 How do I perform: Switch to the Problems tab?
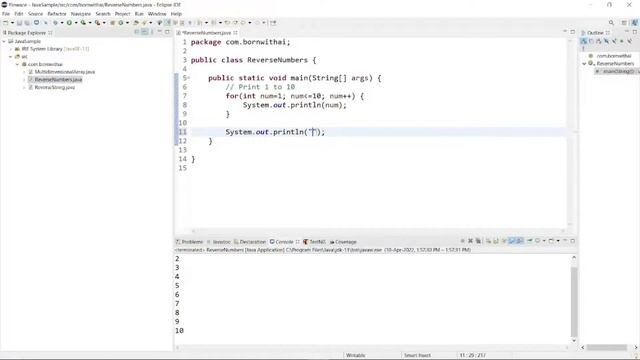(x=189, y=242)
